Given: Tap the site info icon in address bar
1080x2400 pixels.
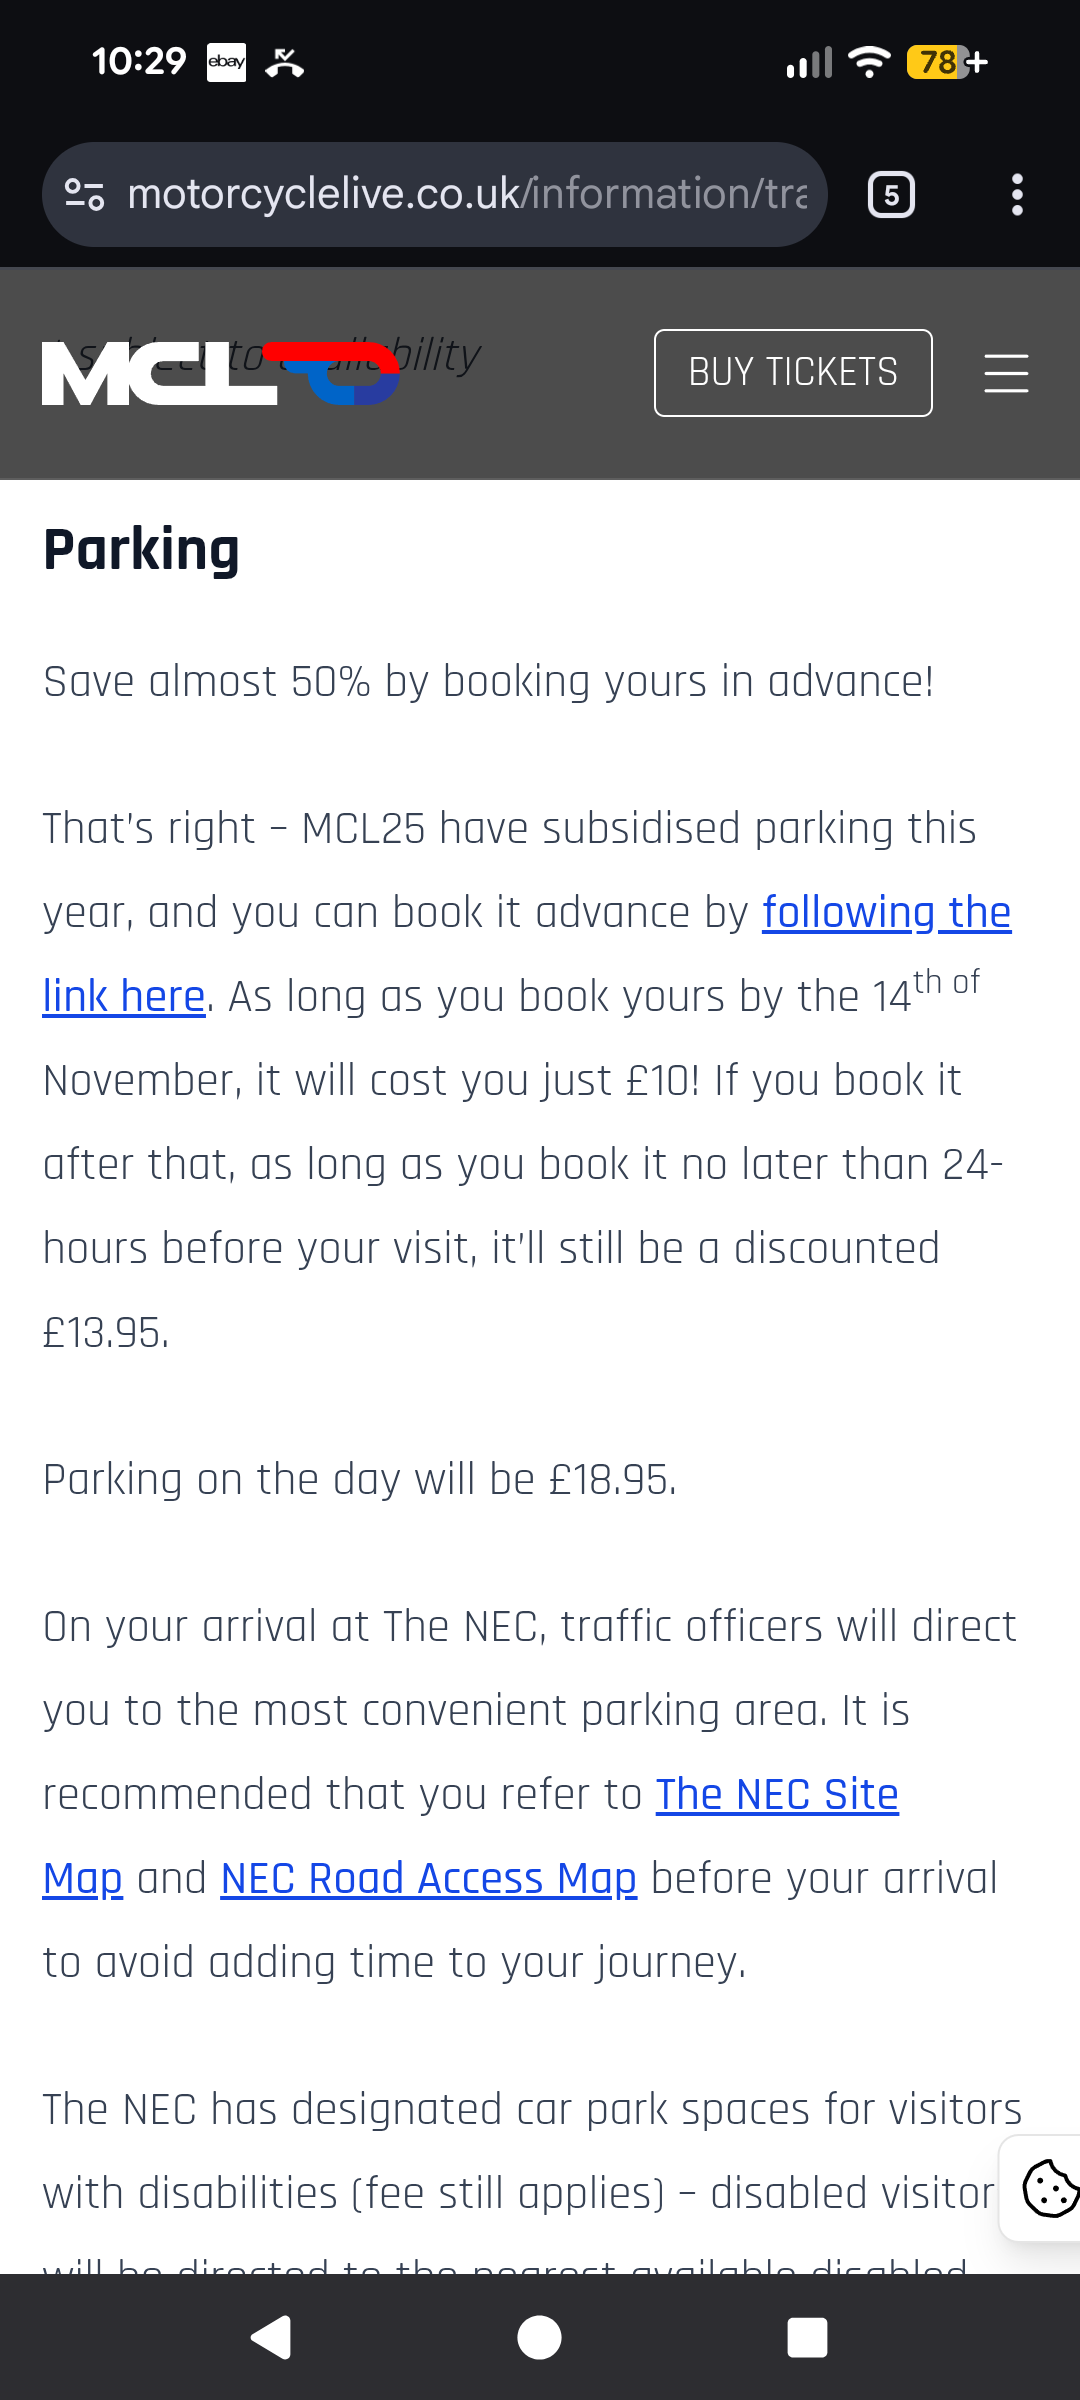Looking at the screenshot, I should click(x=85, y=194).
